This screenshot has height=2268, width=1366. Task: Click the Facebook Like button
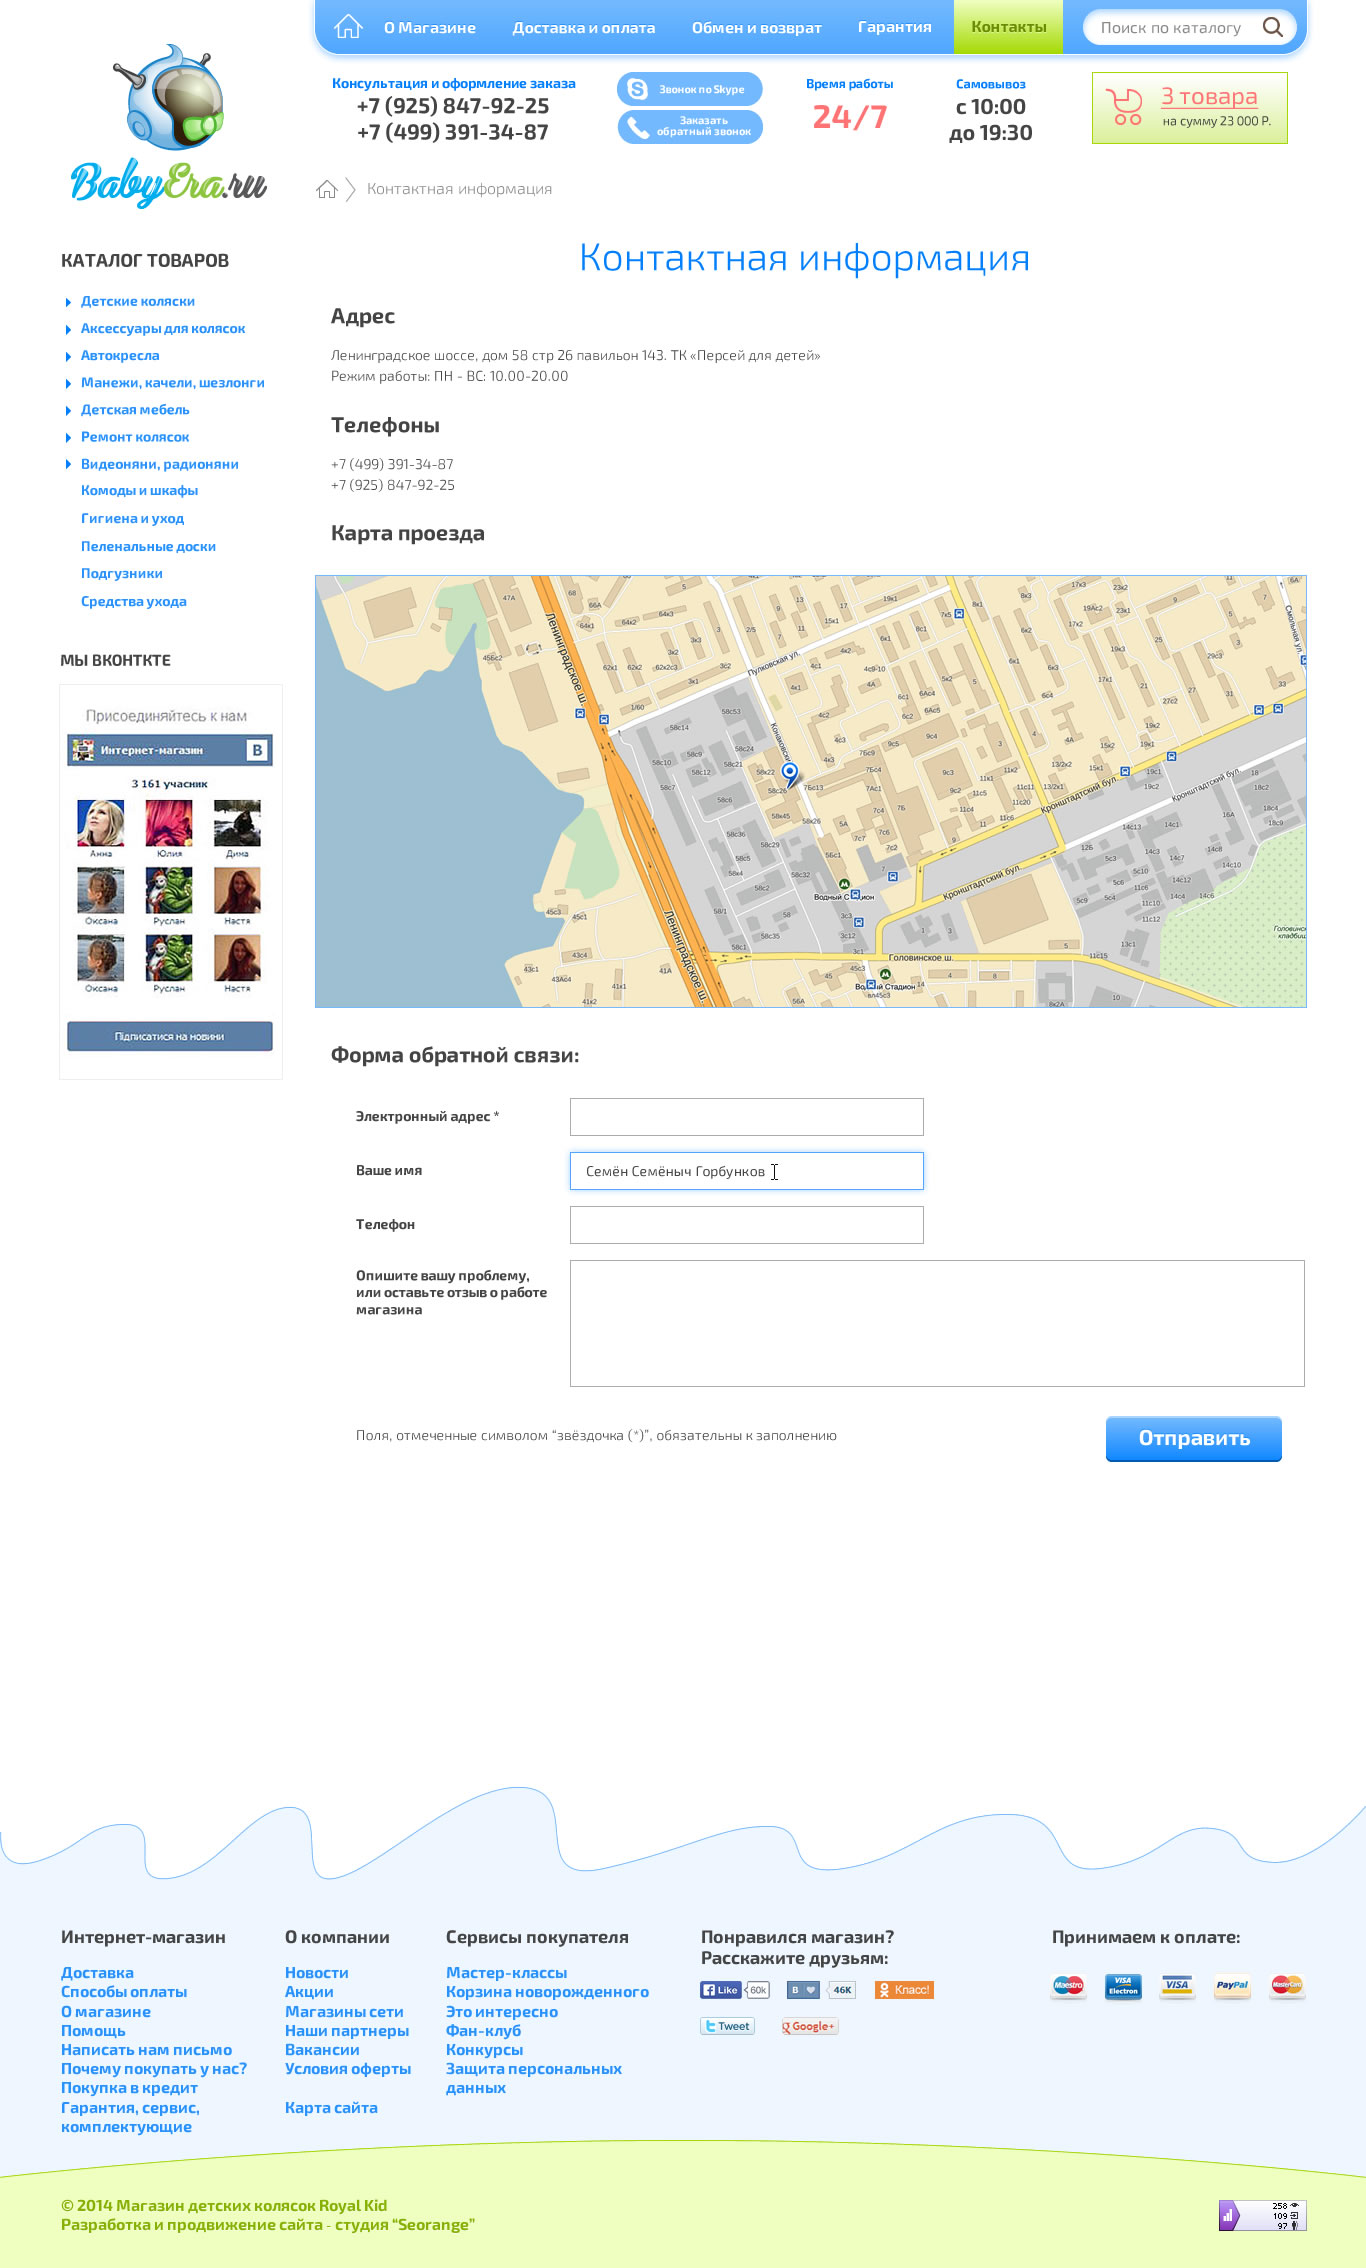click(x=720, y=1989)
